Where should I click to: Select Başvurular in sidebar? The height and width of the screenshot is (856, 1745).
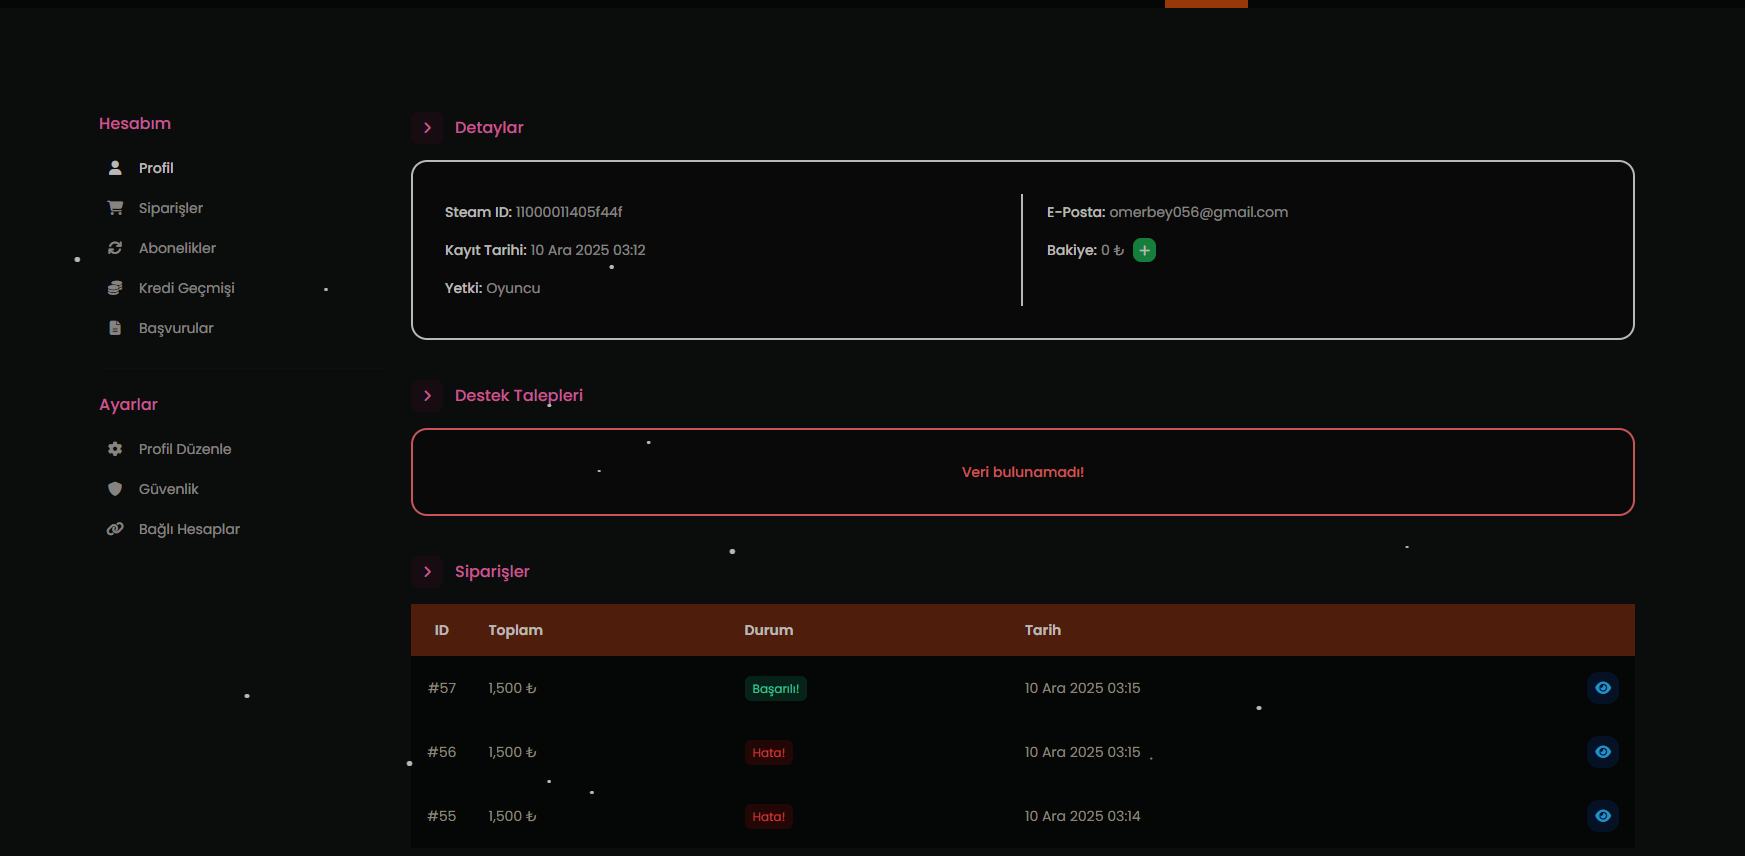(176, 328)
